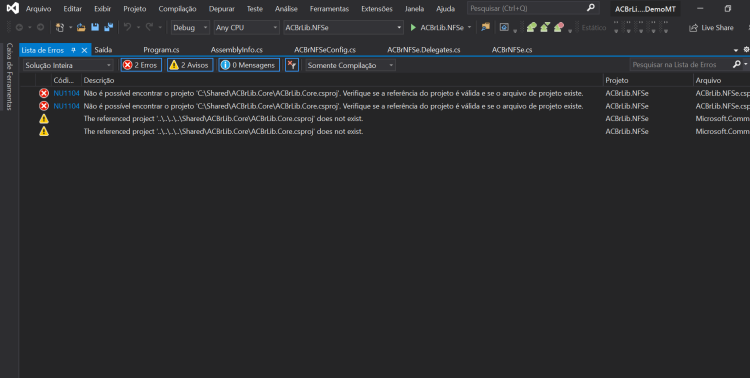Switch to the Saída tab
750x378 pixels.
103,50
